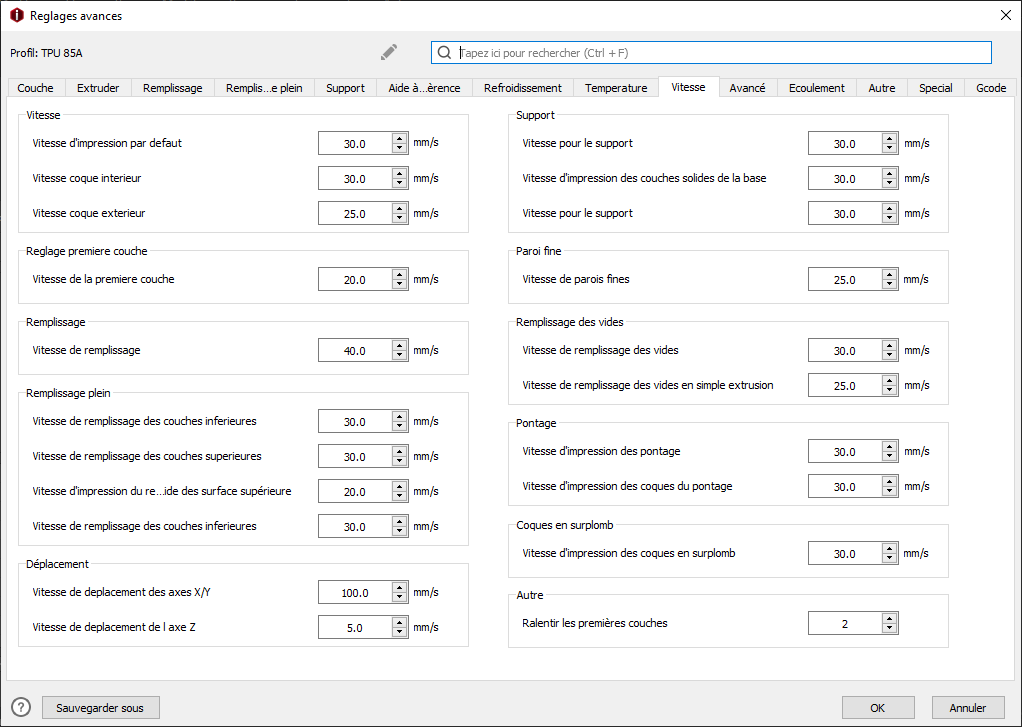Cancel changes with Annuler button

tap(967, 708)
